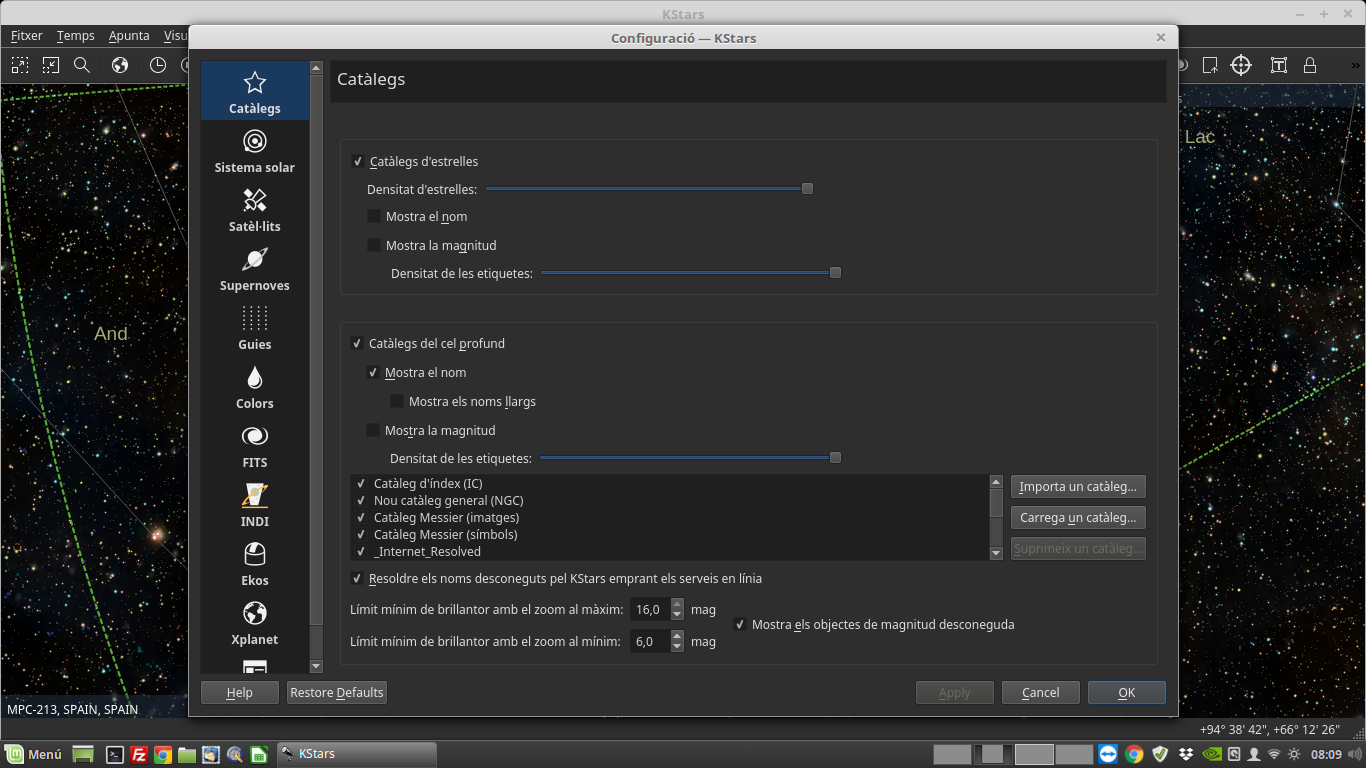Click the 'Importa un catàleg...' button

click(x=1078, y=487)
